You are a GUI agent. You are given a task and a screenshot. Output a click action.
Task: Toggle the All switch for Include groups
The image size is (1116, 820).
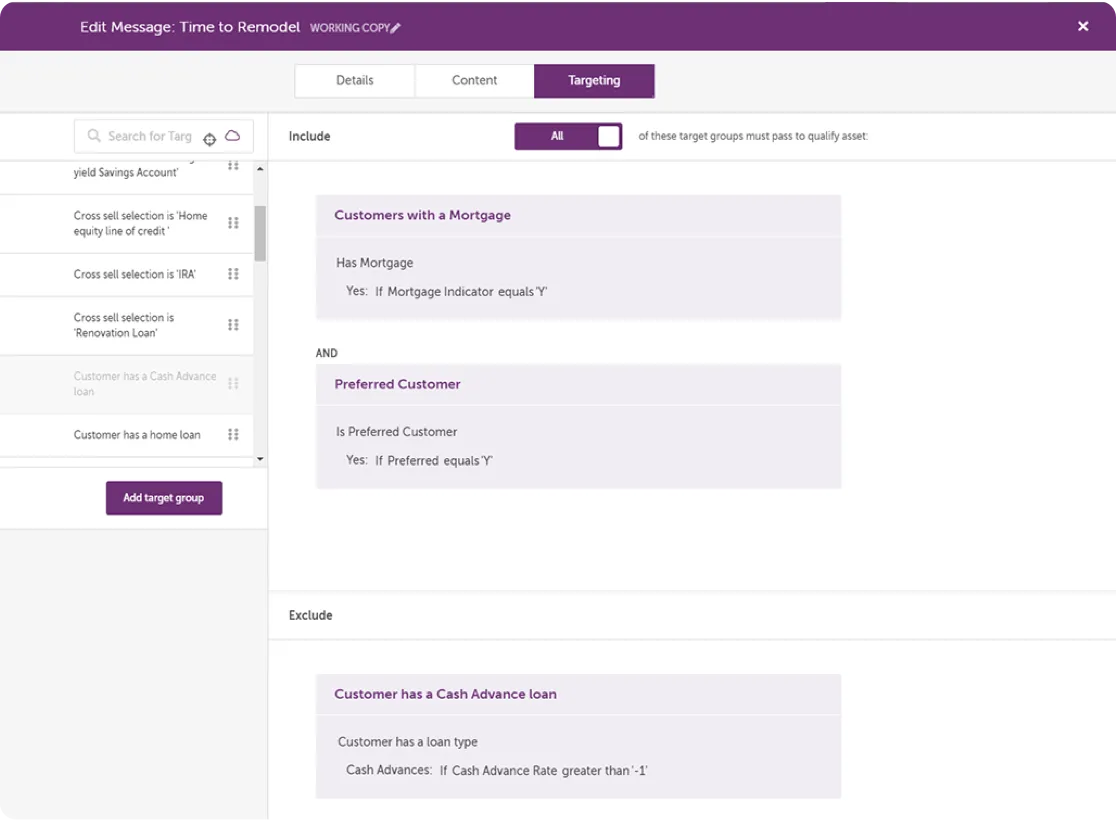coord(568,137)
